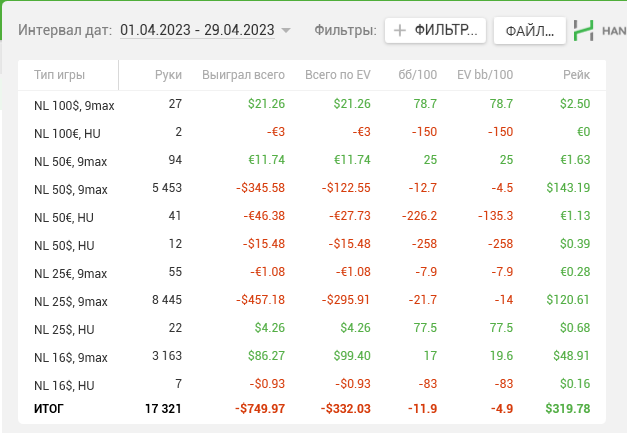Click the plus icon on the filter button
627x433 pixels.
[x=400, y=30]
